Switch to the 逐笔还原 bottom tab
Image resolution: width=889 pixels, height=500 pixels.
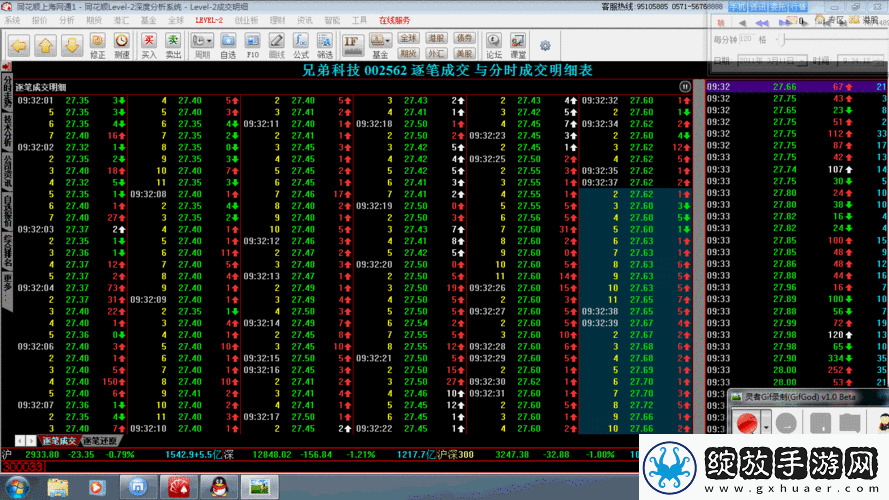[x=100, y=440]
